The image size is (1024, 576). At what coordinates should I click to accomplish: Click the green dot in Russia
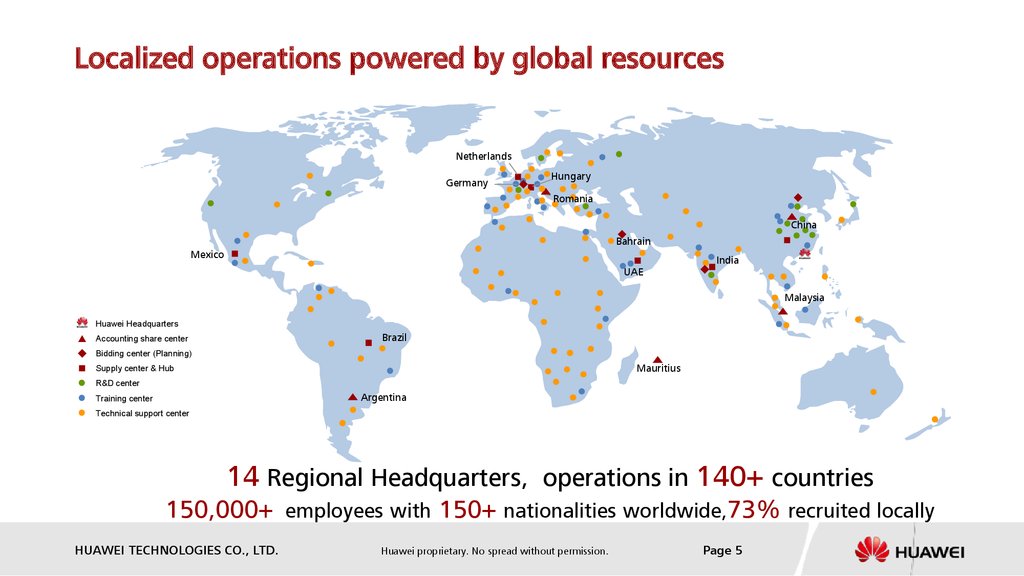[x=619, y=154]
